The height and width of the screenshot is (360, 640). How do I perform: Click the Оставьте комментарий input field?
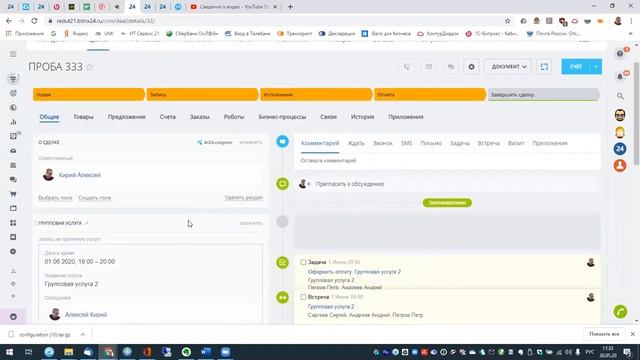(x=447, y=161)
